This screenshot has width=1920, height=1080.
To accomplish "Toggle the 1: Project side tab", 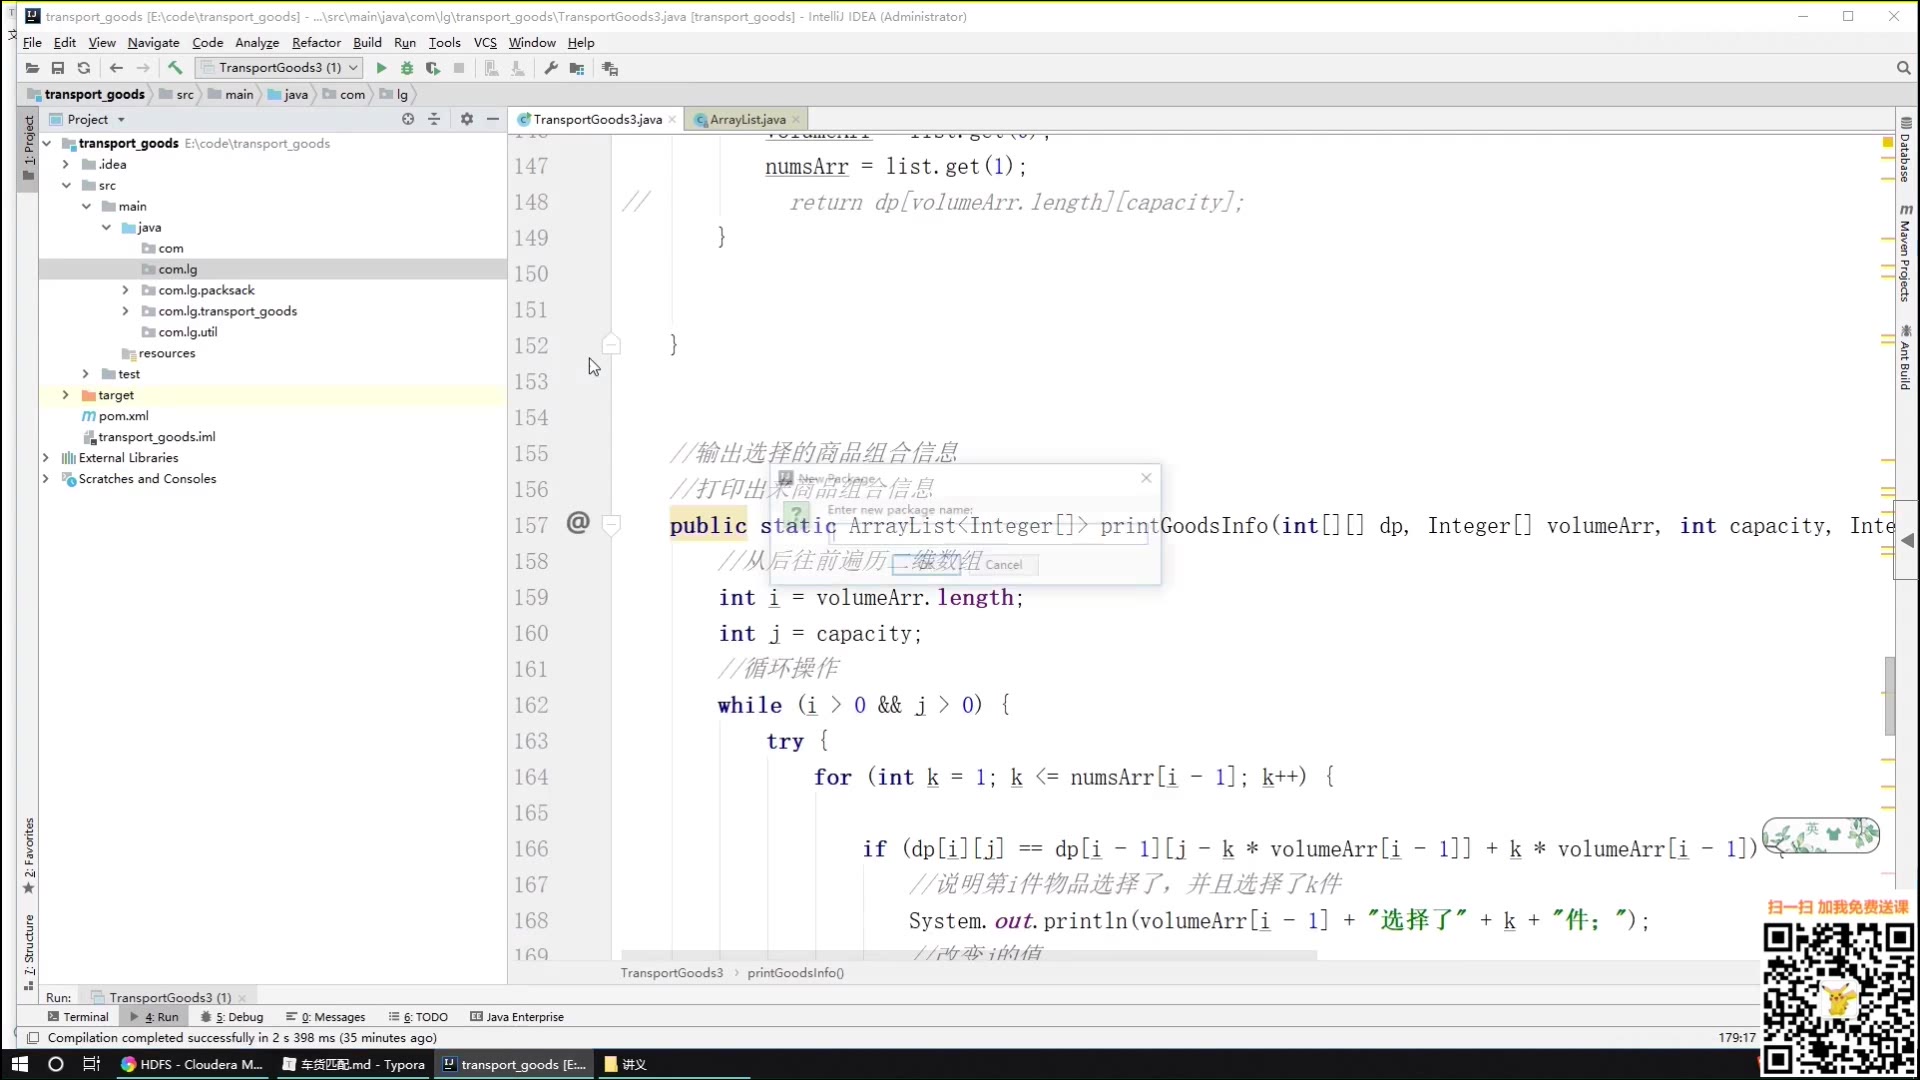I will tap(29, 148).
